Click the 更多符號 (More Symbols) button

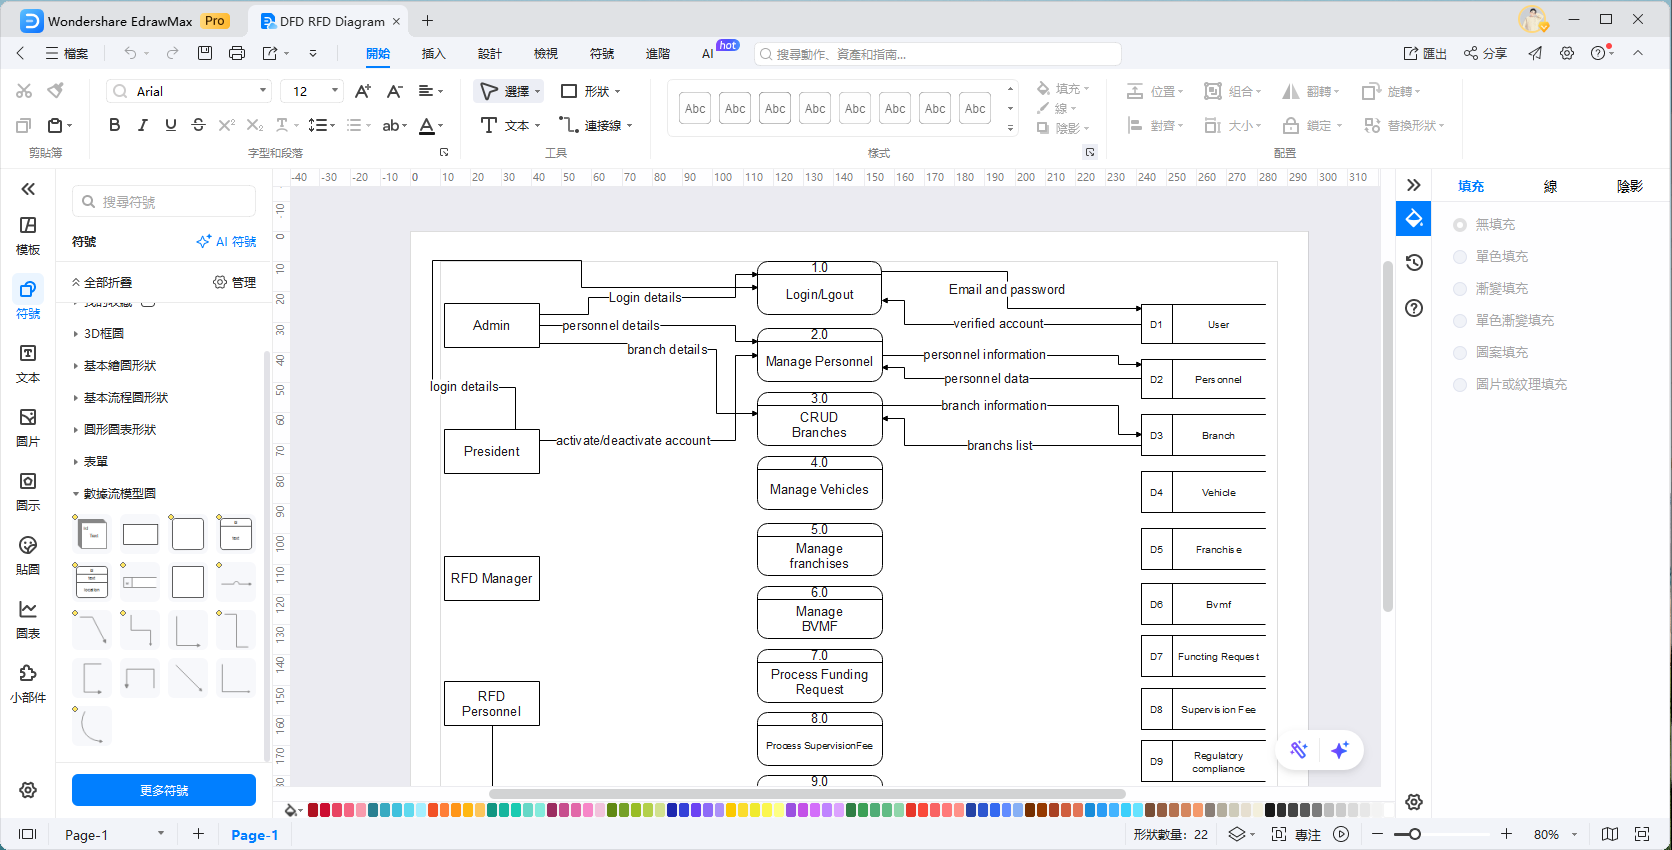coord(164,790)
